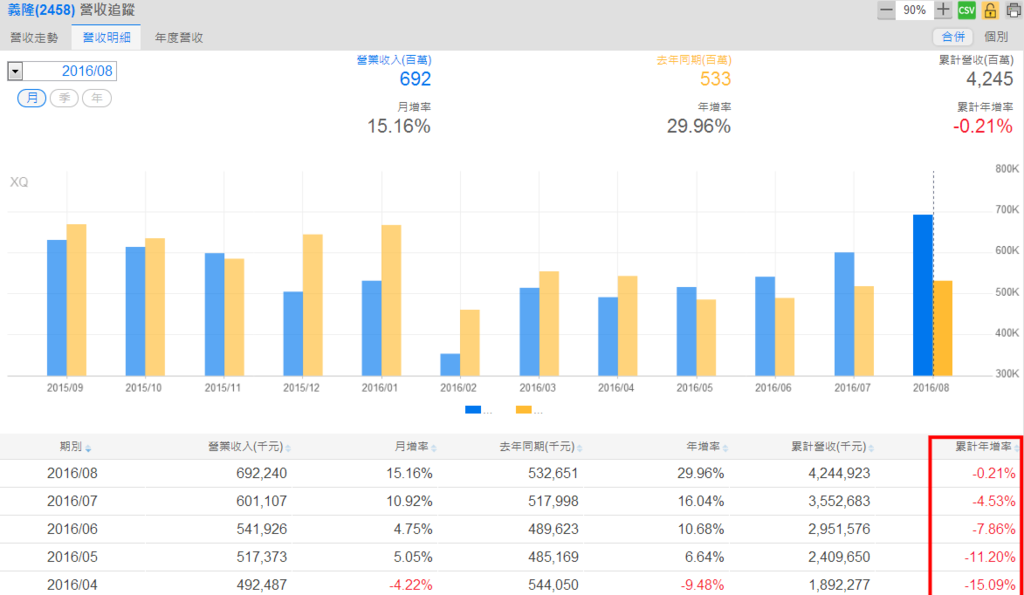Click the summary value 692
The height and width of the screenshot is (595, 1024).
(415, 79)
